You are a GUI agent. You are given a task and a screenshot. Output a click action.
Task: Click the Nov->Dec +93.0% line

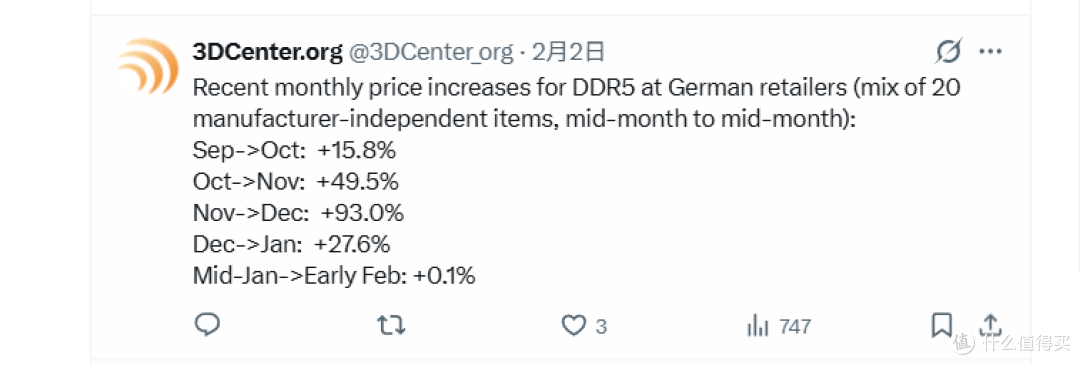[298, 213]
